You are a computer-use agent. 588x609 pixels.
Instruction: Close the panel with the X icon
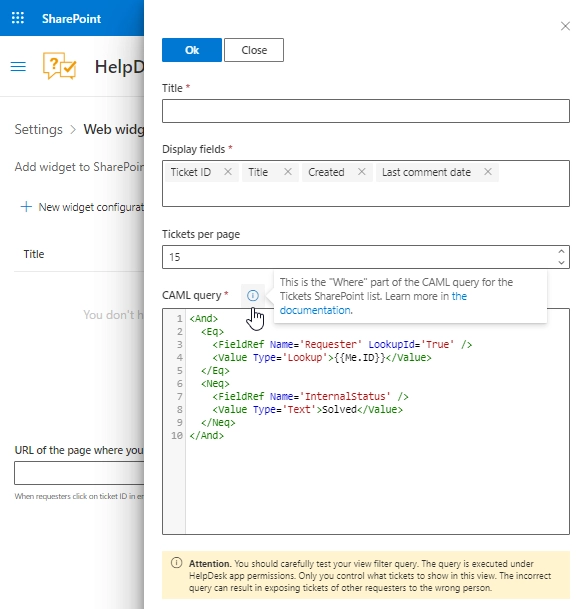[565, 26]
